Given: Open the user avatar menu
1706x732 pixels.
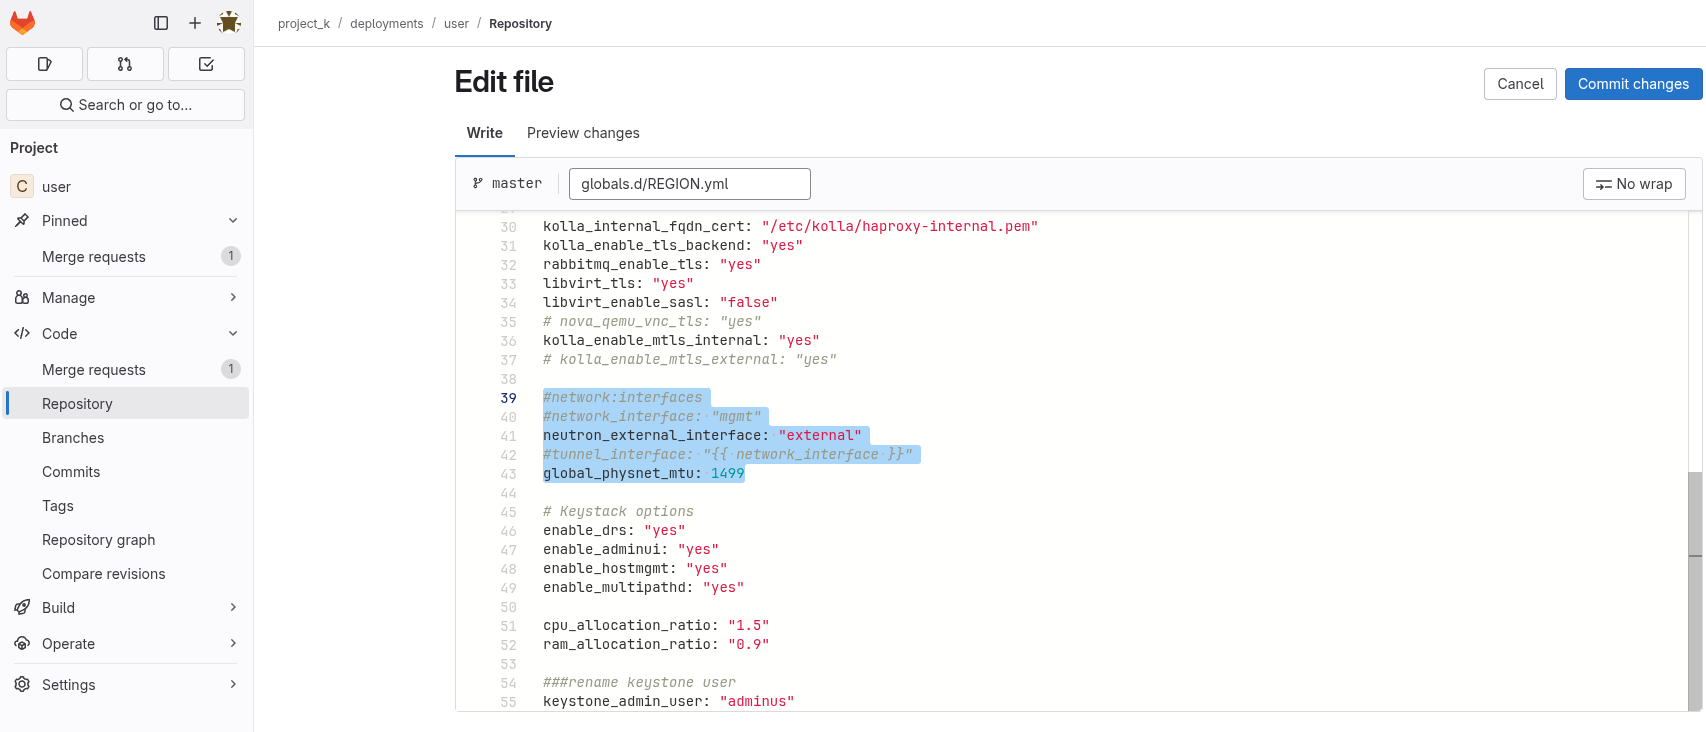Looking at the screenshot, I should (229, 22).
